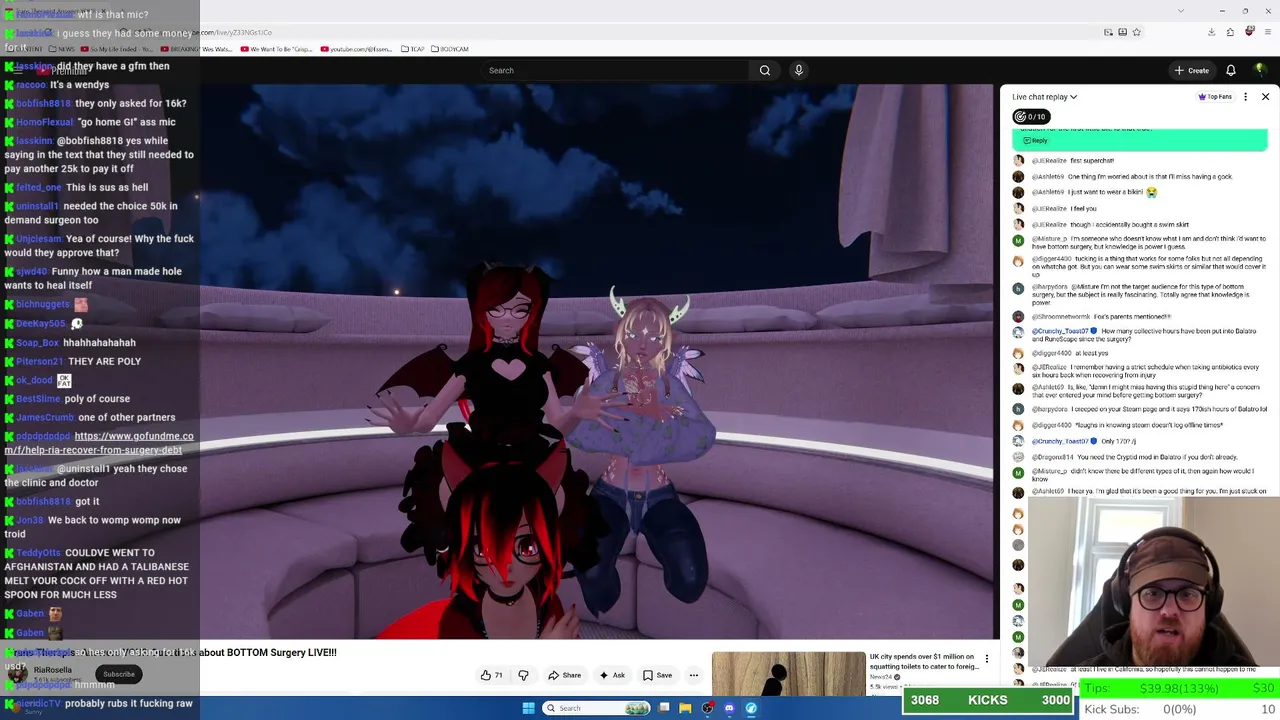Open more actions ellipsis under video
Screen dimensions: 1280x720
tap(693, 675)
